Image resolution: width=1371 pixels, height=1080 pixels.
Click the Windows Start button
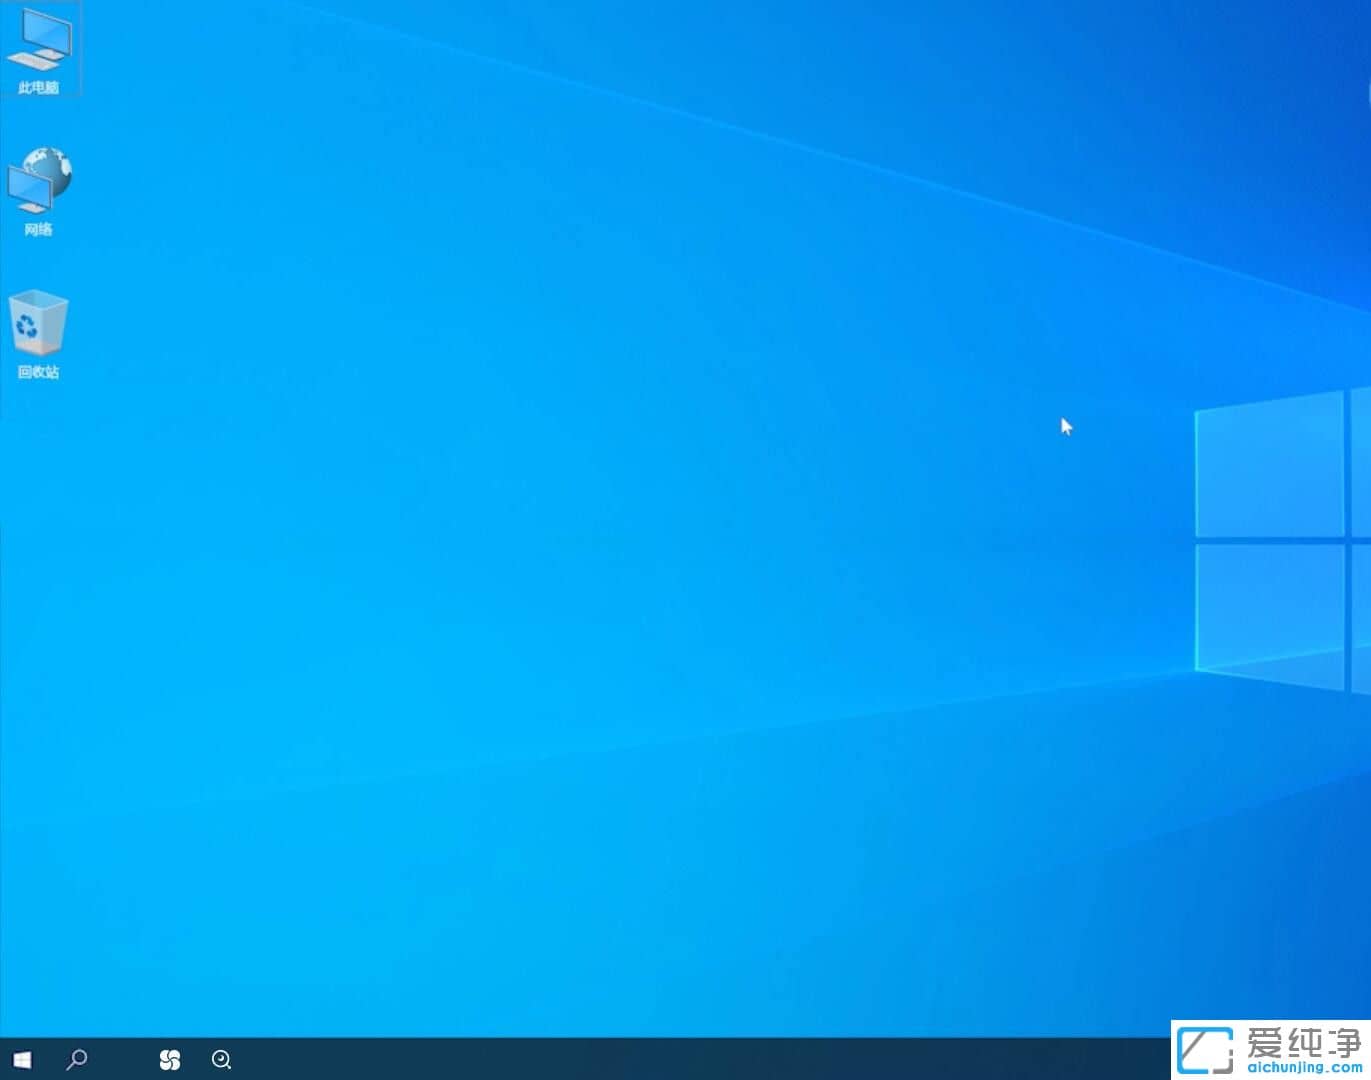[x=22, y=1059]
